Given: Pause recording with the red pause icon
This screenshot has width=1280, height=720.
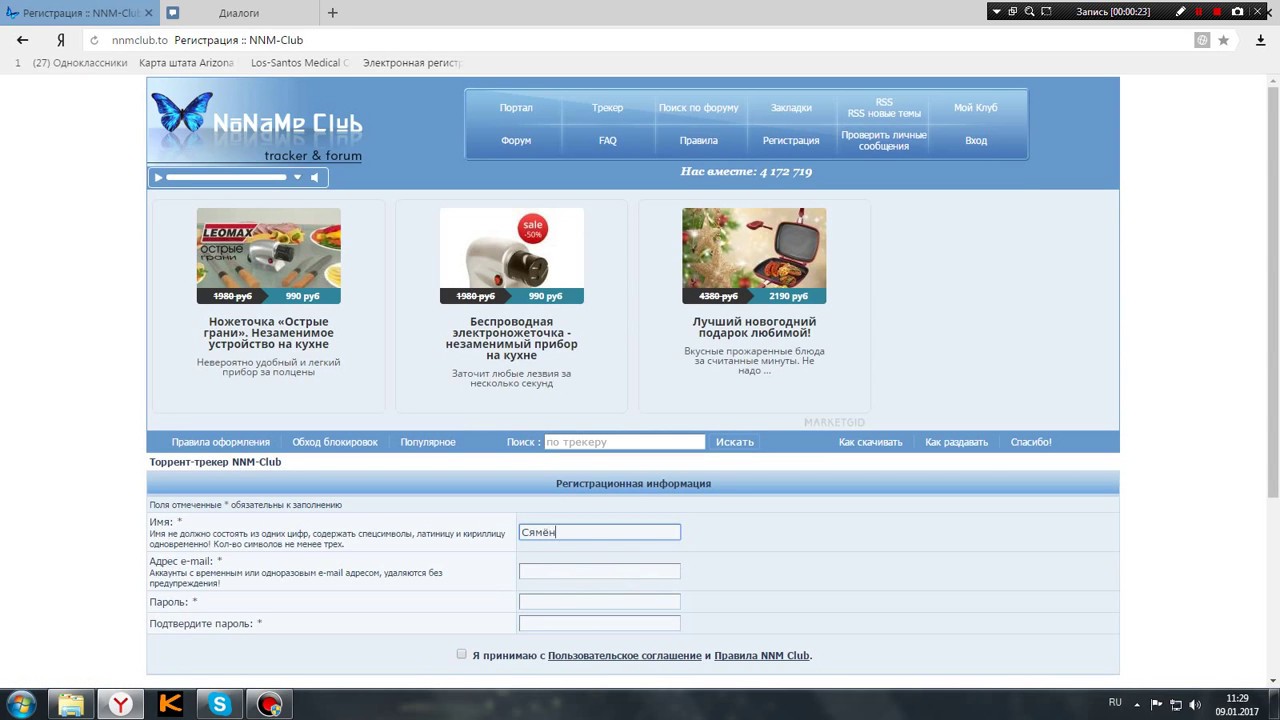Looking at the screenshot, I should click(1199, 12).
